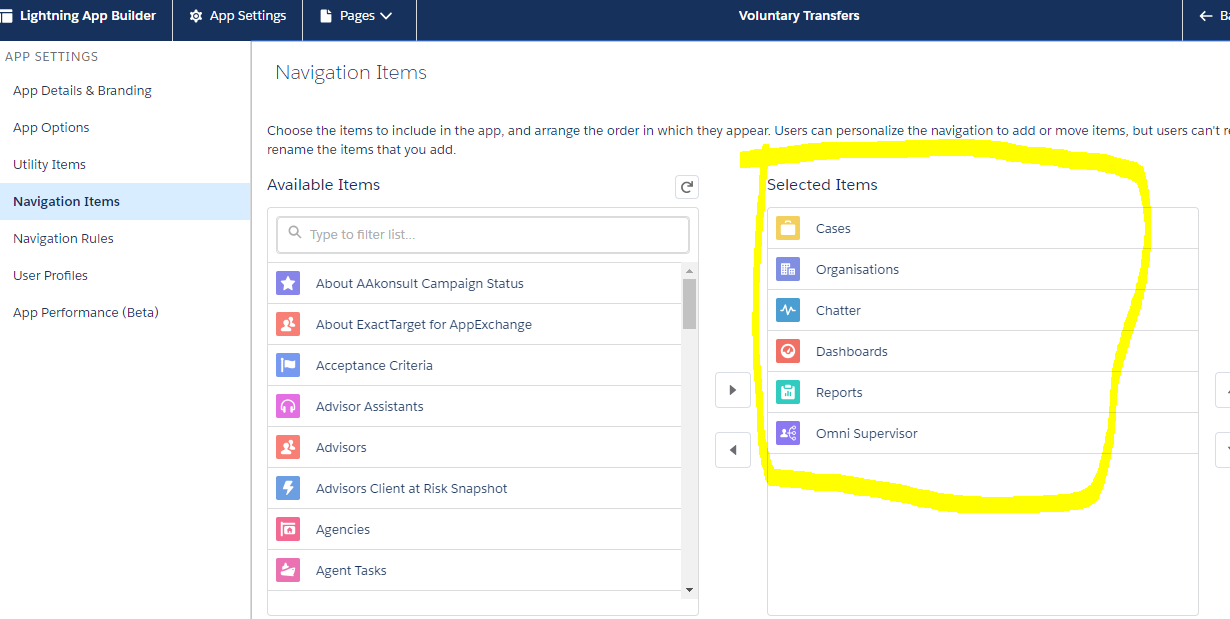This screenshot has width=1230, height=619.
Task: Remove item using left arrow button
Action: pos(732,450)
